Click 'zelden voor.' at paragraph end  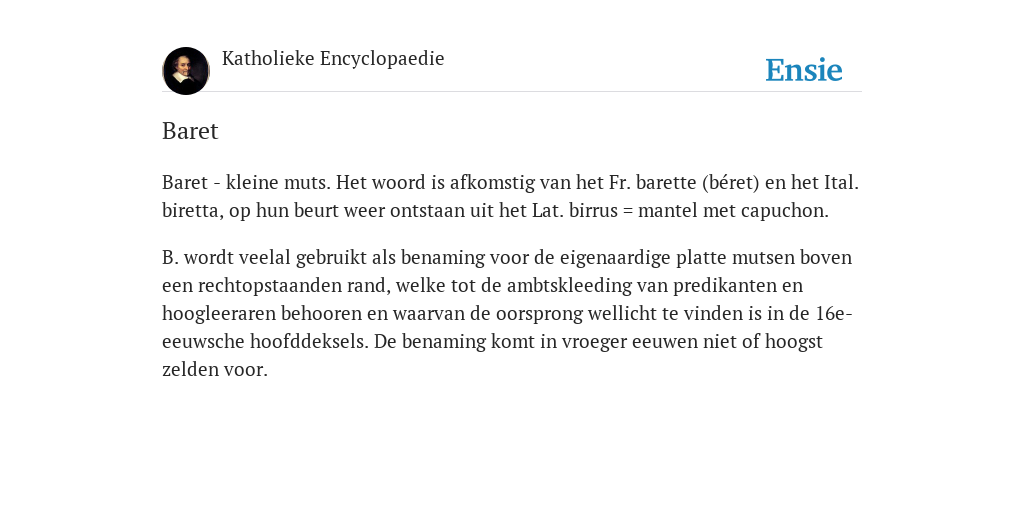point(215,370)
